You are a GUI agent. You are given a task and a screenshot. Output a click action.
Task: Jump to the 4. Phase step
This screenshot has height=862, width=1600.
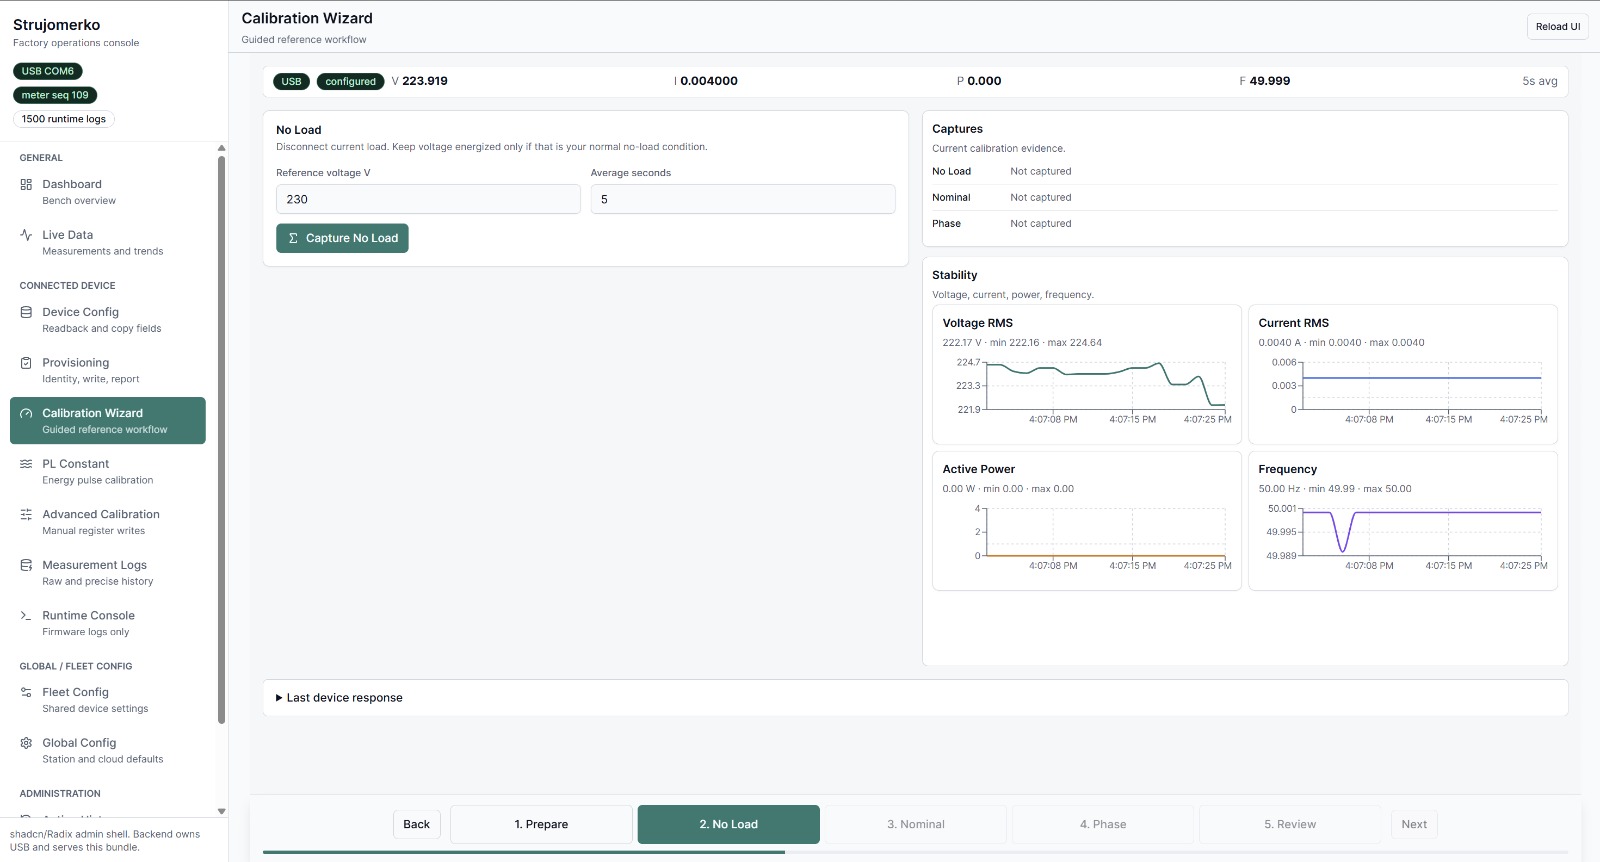(1103, 824)
